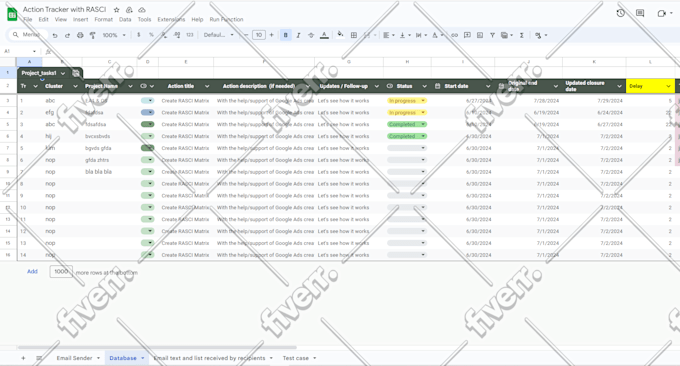Screen dimensions: 680x366
Task: Check the cloud save status icon
Action: point(142,10)
